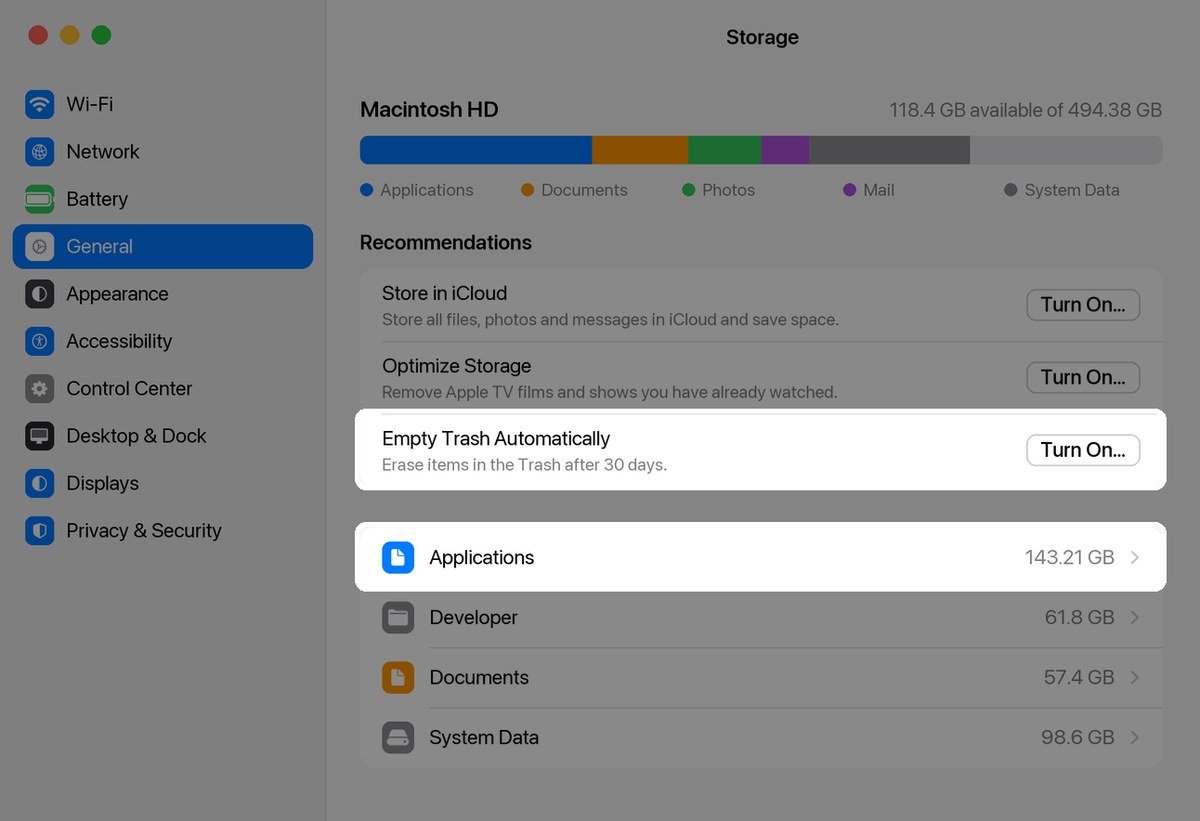Image resolution: width=1200 pixels, height=821 pixels.
Task: Go to Appearance settings
Action: (x=163, y=294)
